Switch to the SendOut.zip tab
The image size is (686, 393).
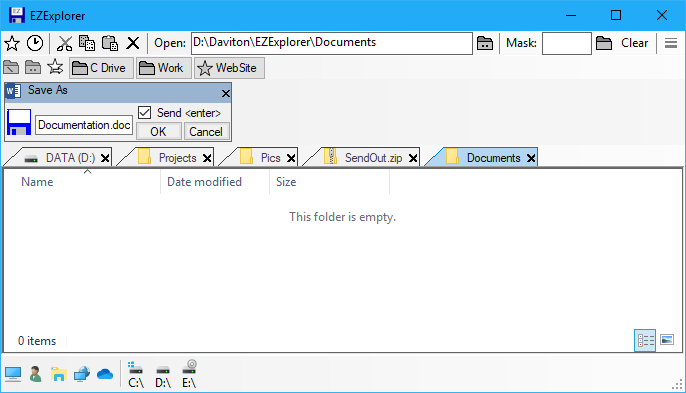click(363, 158)
